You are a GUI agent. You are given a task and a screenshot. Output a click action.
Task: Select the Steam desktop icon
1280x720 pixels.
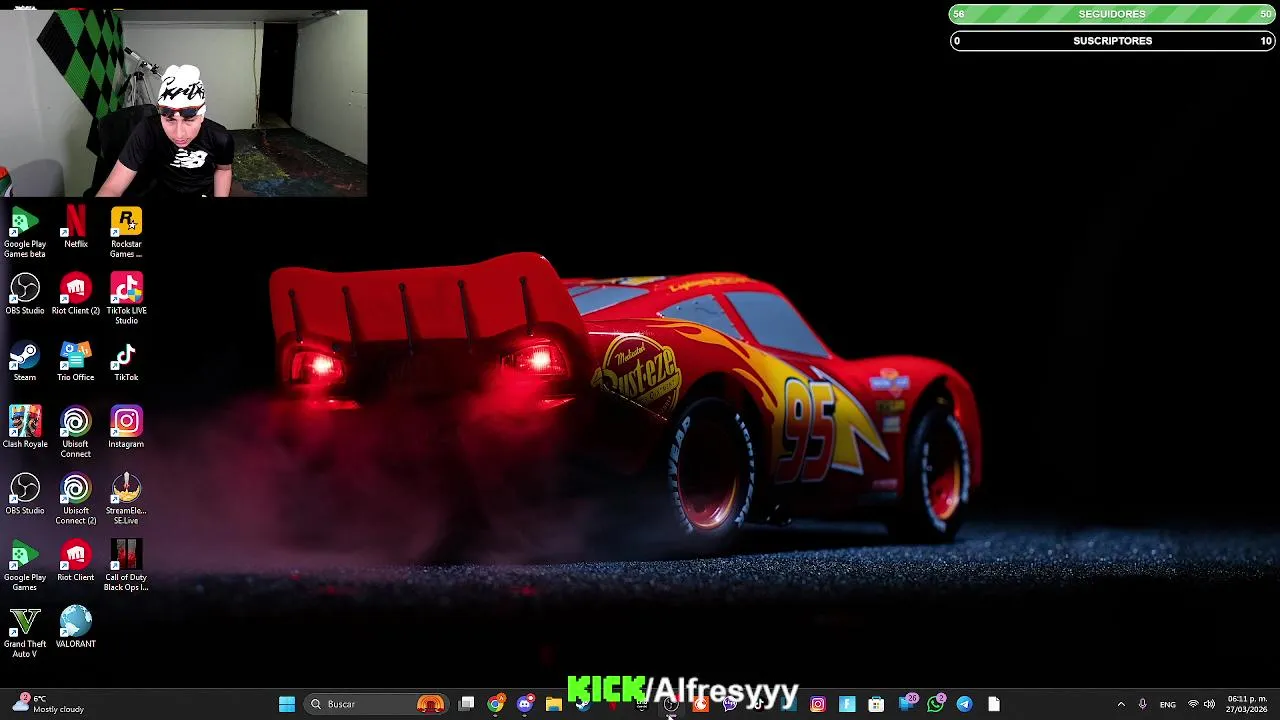25,361
